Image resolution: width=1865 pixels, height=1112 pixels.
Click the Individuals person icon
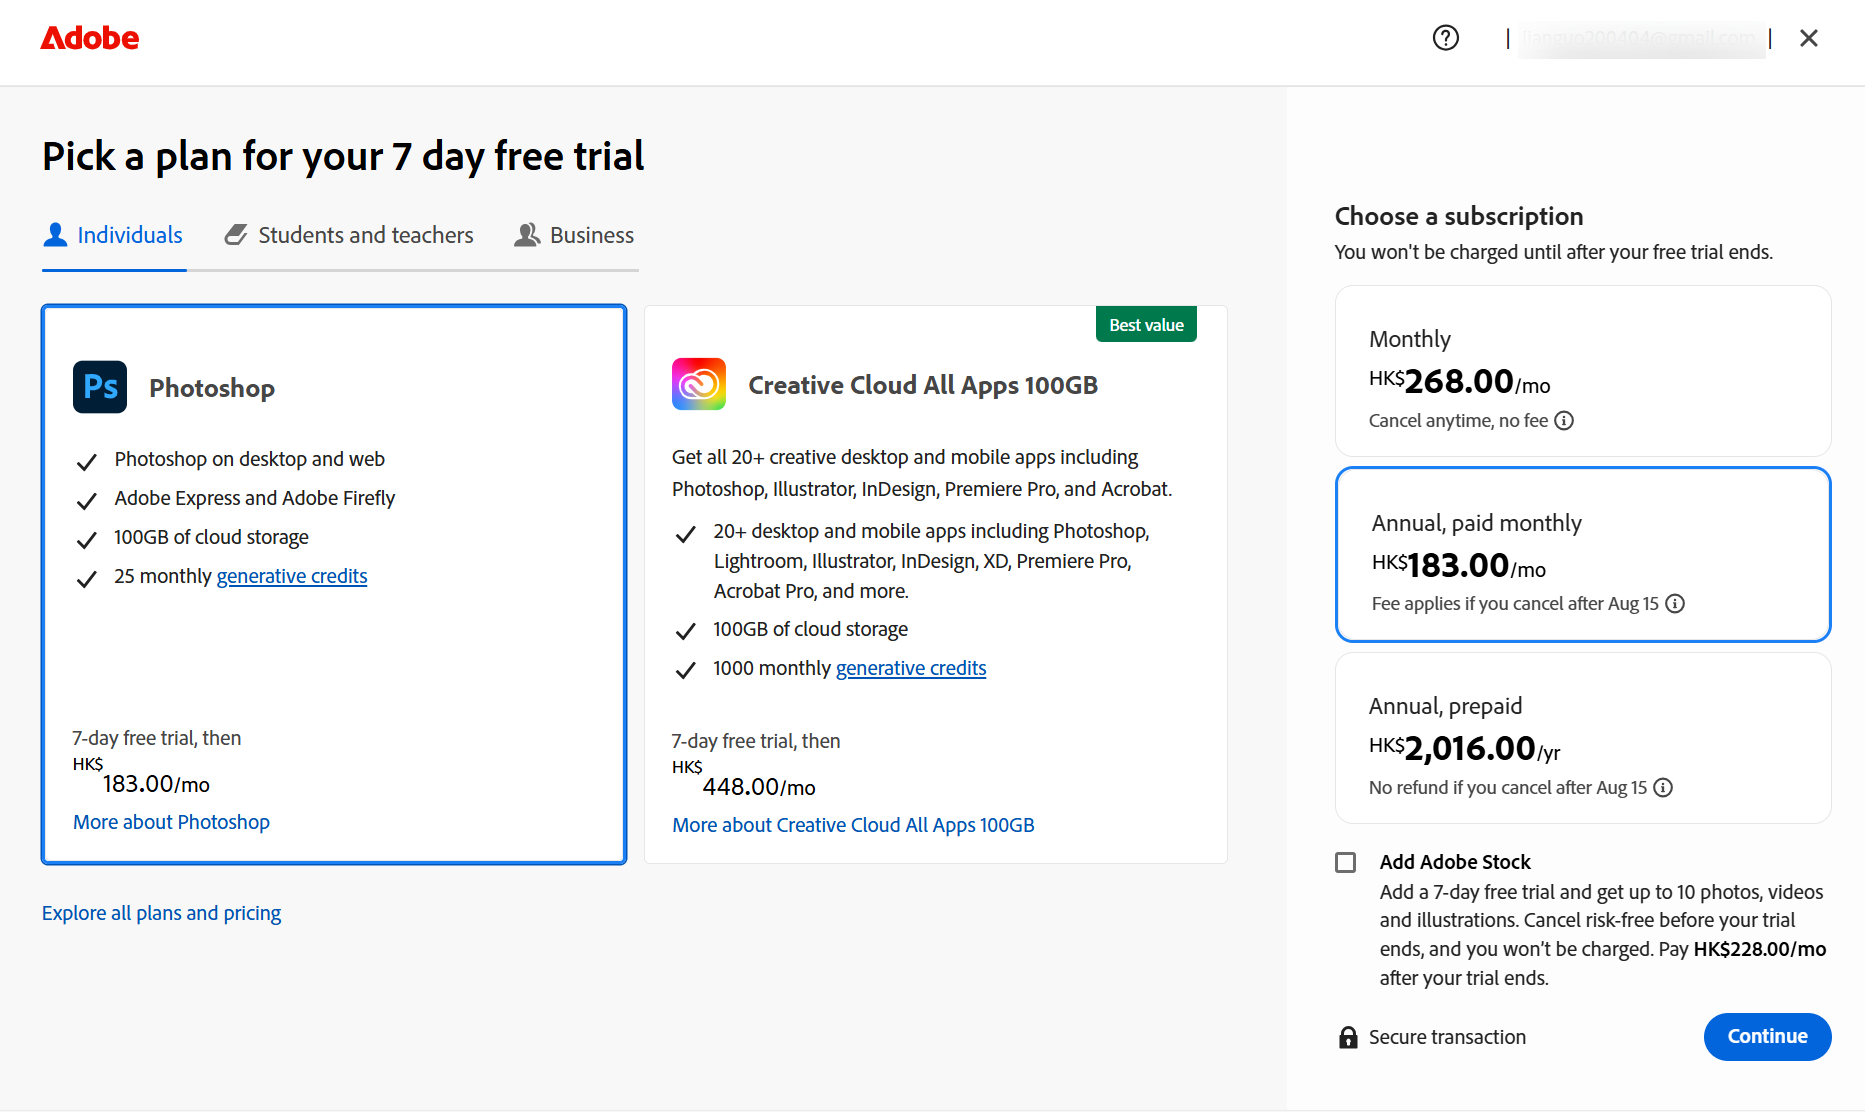pyautogui.click(x=56, y=235)
